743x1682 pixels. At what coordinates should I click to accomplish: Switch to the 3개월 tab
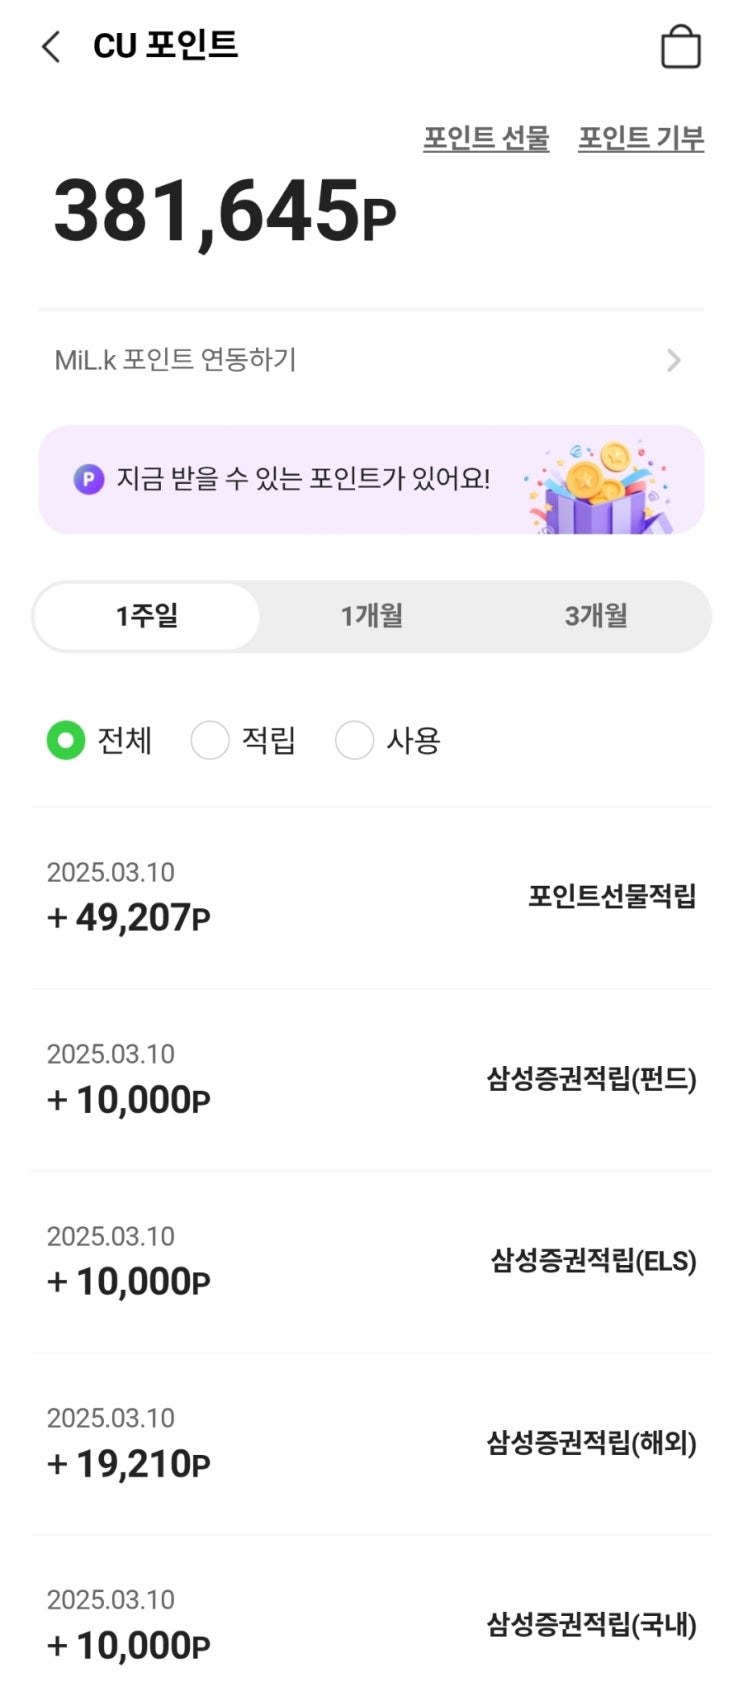coord(596,616)
